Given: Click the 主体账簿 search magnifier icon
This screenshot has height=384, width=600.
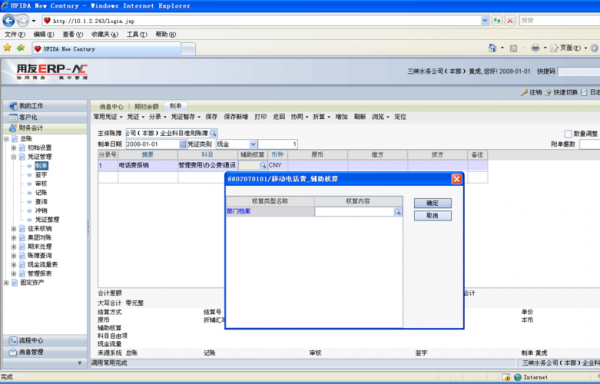Looking at the screenshot, I should click(x=213, y=133).
